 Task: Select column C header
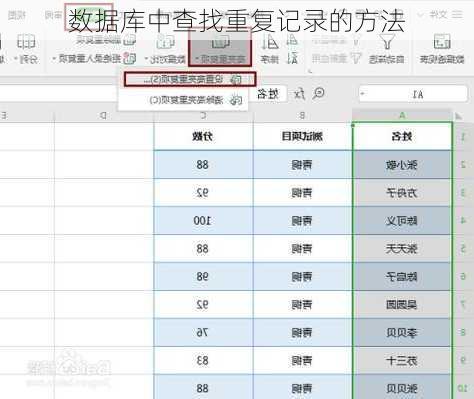click(x=203, y=115)
